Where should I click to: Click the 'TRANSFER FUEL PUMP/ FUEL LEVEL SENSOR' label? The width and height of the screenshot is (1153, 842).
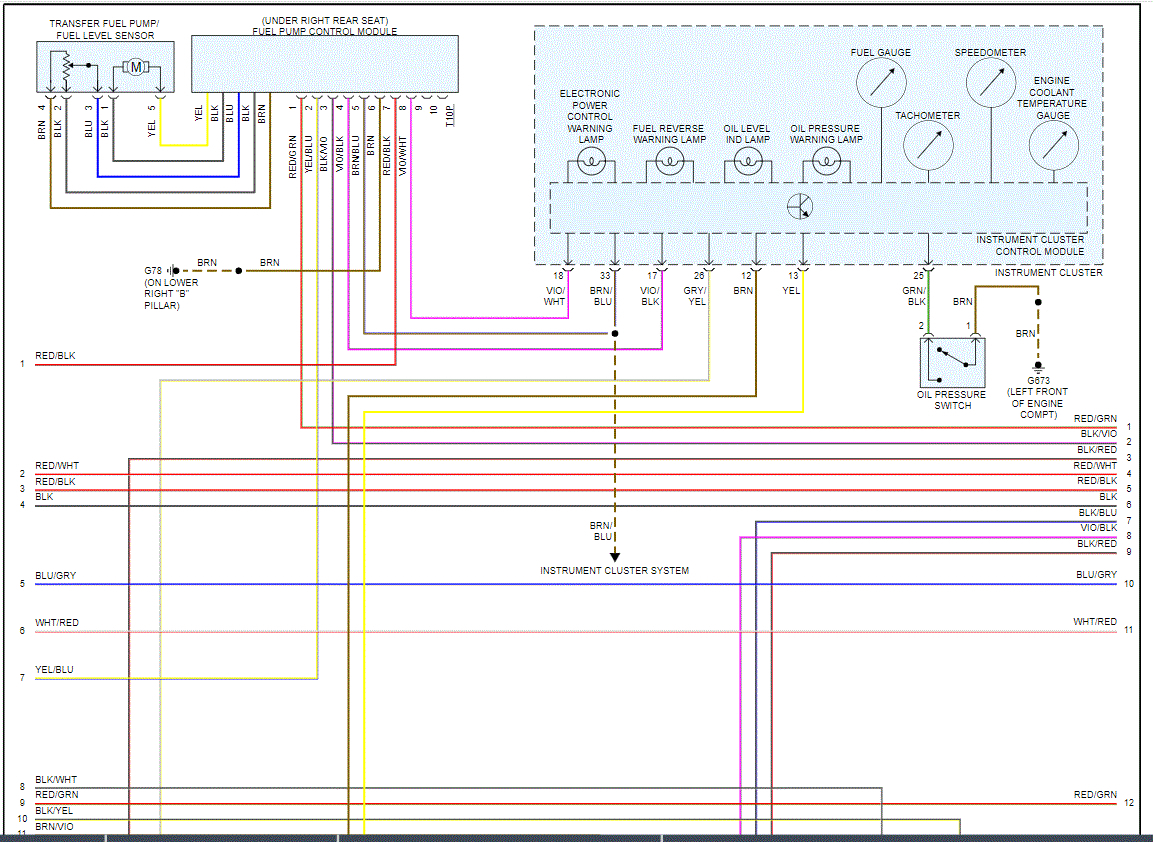point(104,29)
